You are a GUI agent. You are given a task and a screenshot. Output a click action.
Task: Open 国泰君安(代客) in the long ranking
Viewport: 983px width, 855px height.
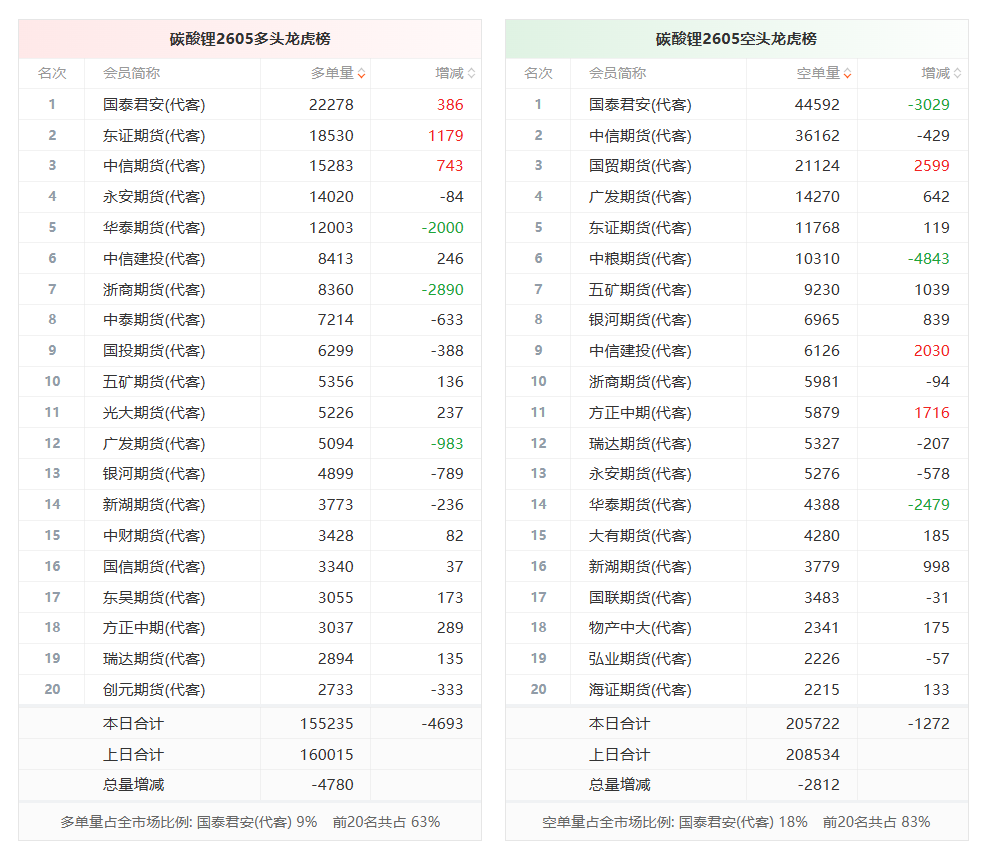coord(154,105)
